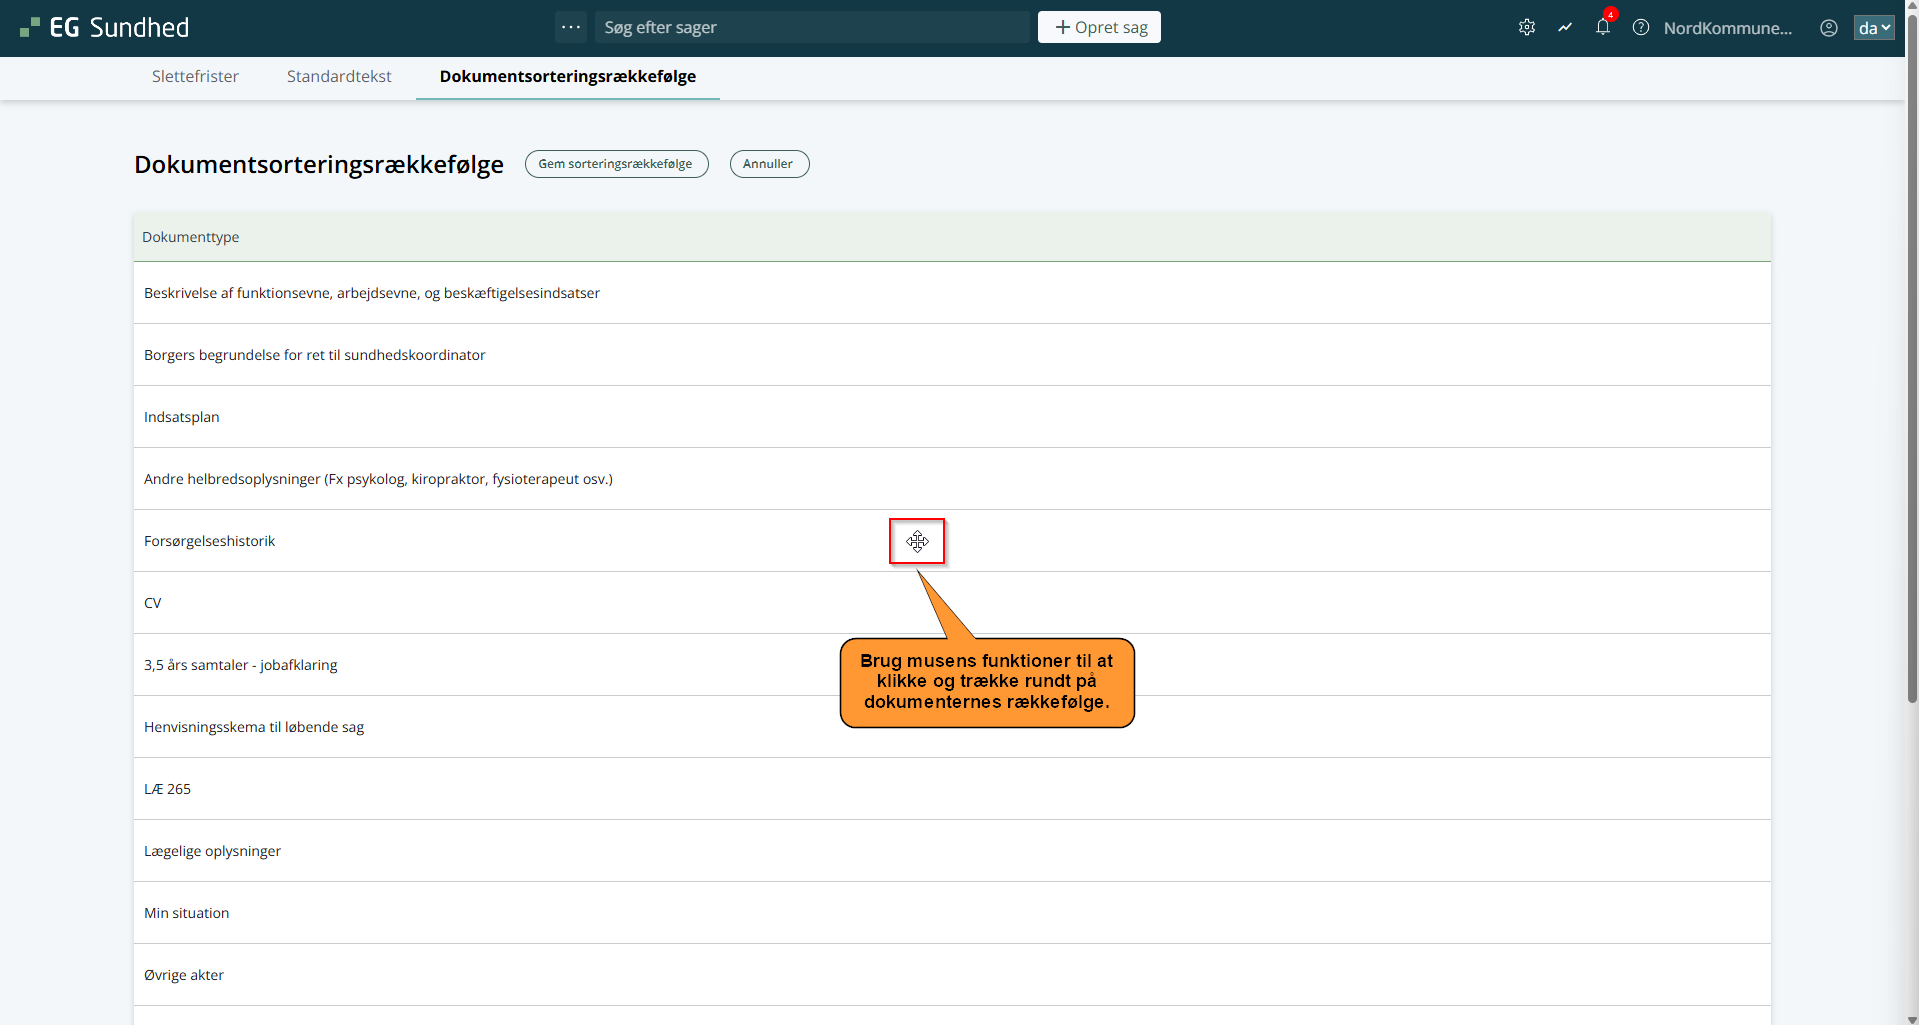
Task: Click the move handle on Forsørgelseshistorik row
Action: click(x=917, y=541)
